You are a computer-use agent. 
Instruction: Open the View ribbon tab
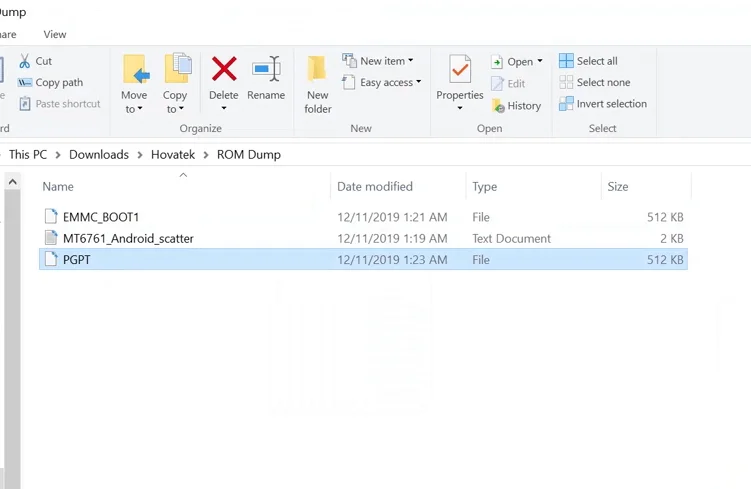[55, 34]
